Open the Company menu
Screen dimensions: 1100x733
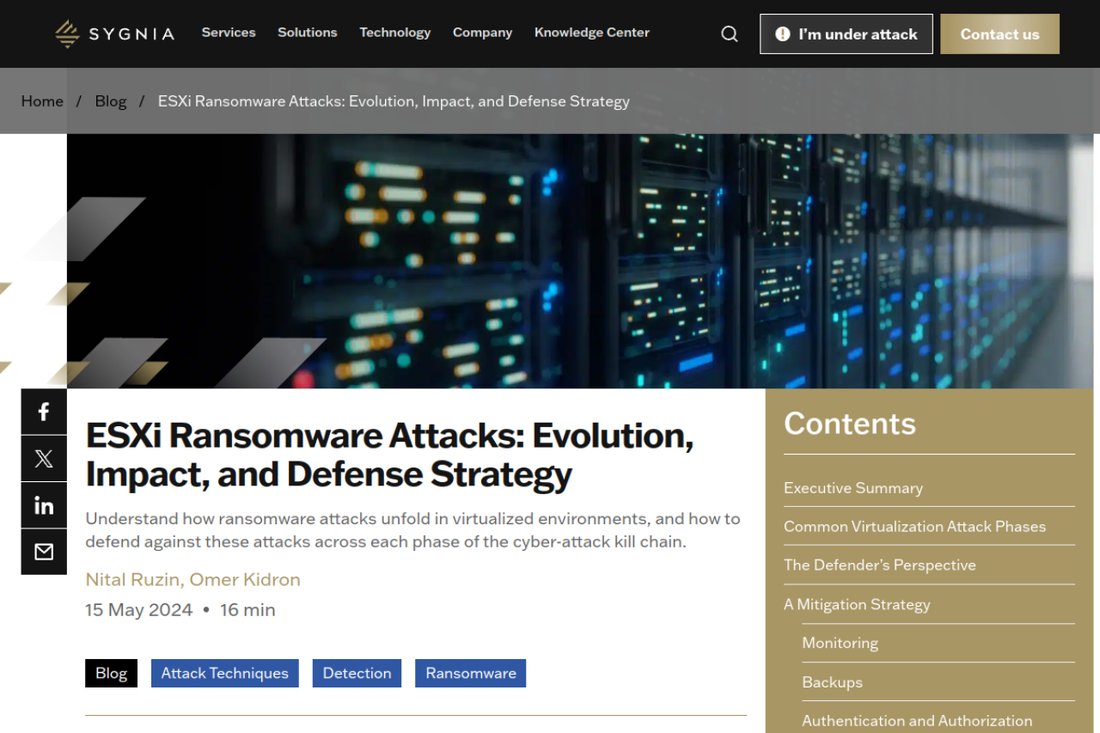point(483,32)
